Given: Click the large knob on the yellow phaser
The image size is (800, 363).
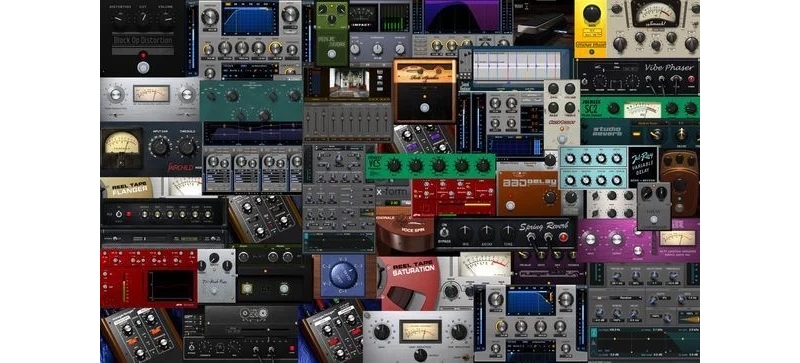Looking at the screenshot, I should tap(592, 13).
